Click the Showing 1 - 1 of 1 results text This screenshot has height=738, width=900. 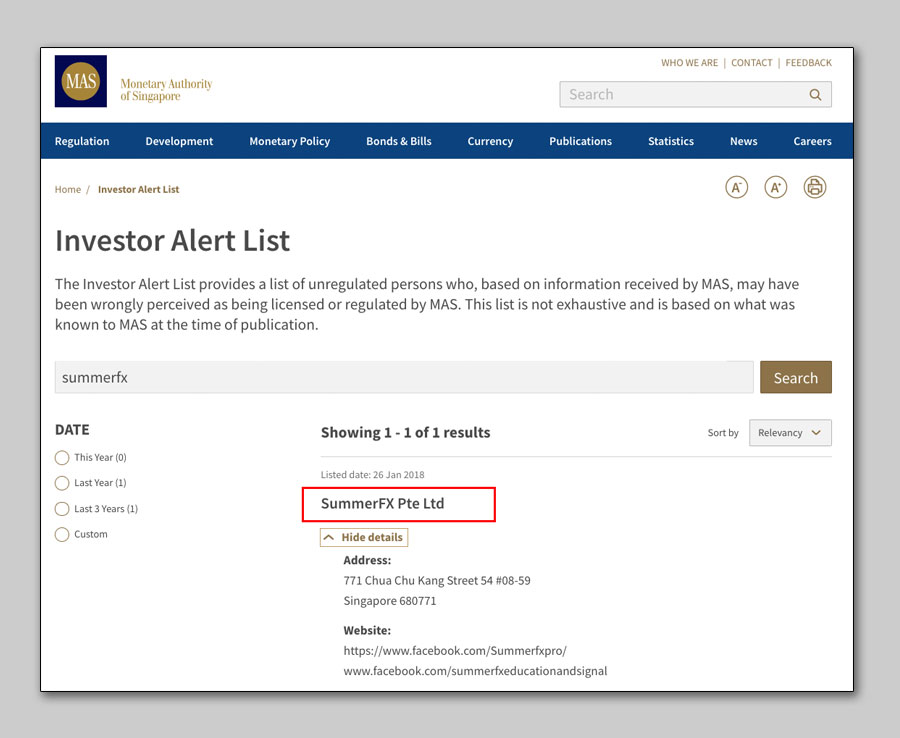click(x=405, y=433)
